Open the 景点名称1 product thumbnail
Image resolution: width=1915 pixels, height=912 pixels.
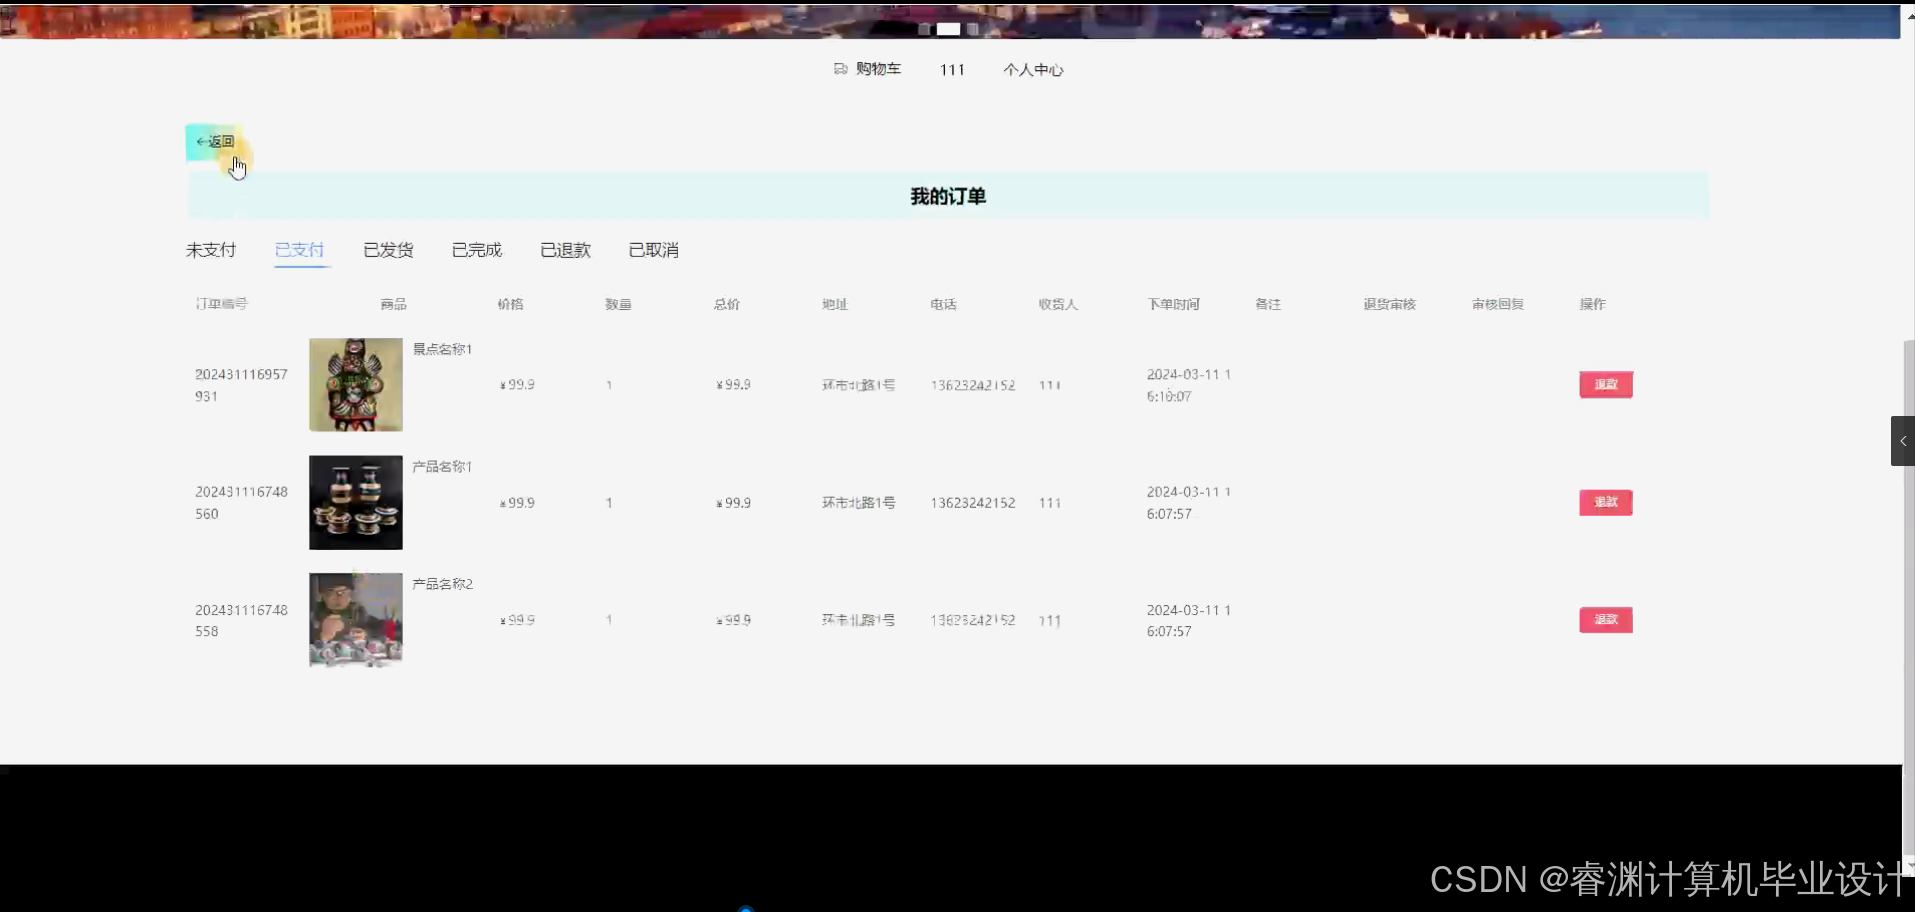tap(355, 384)
